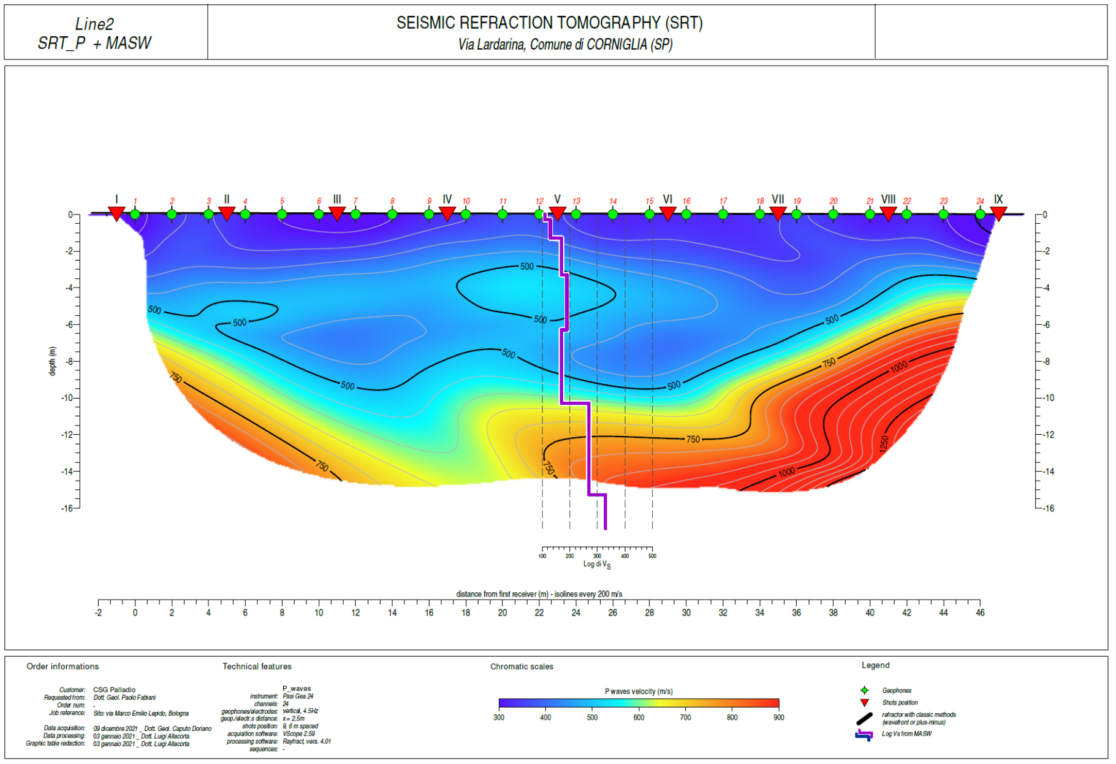Screen dimensions: 1116x764
Task: Click the purple MASW Vs log profile line
Action: coord(576,370)
